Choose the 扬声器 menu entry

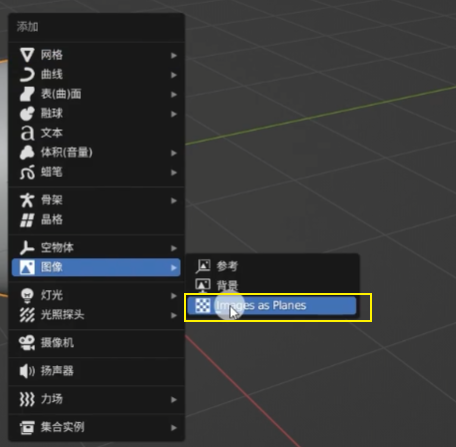point(96,371)
